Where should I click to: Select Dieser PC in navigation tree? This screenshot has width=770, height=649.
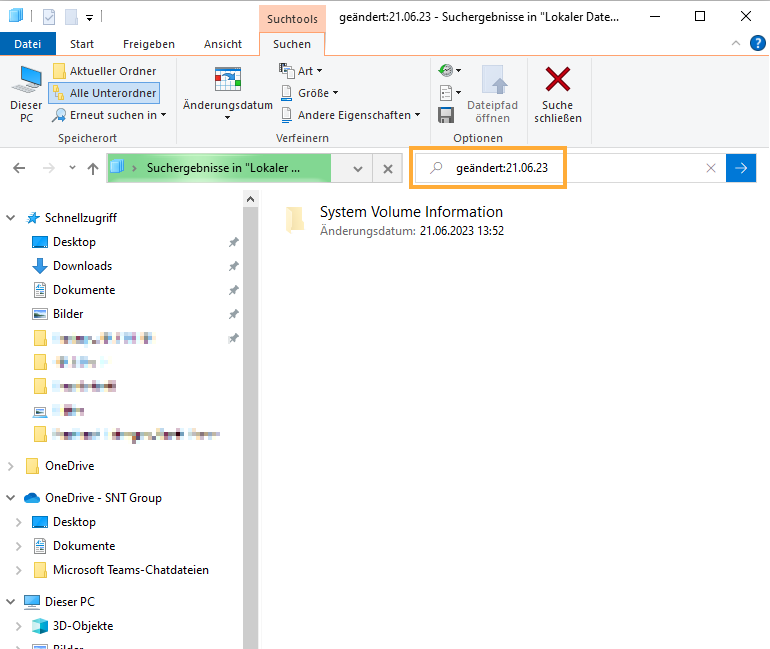coord(70,602)
